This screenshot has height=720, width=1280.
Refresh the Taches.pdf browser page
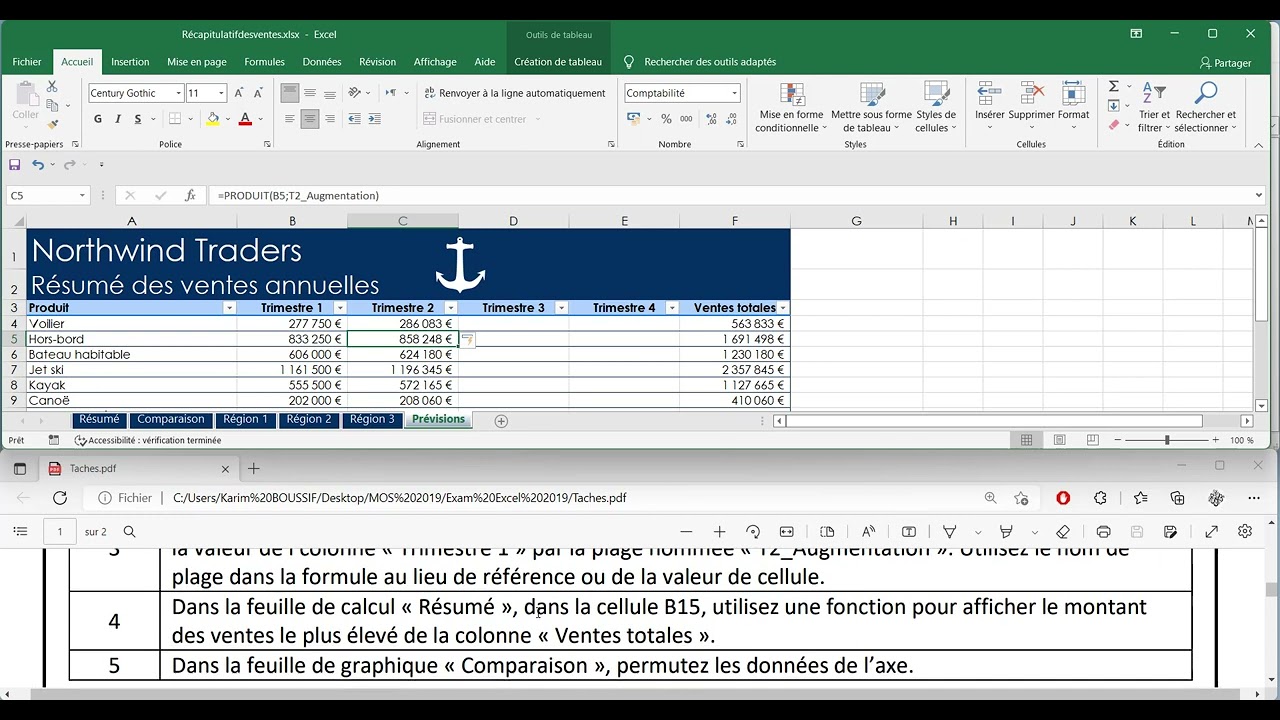click(x=60, y=498)
